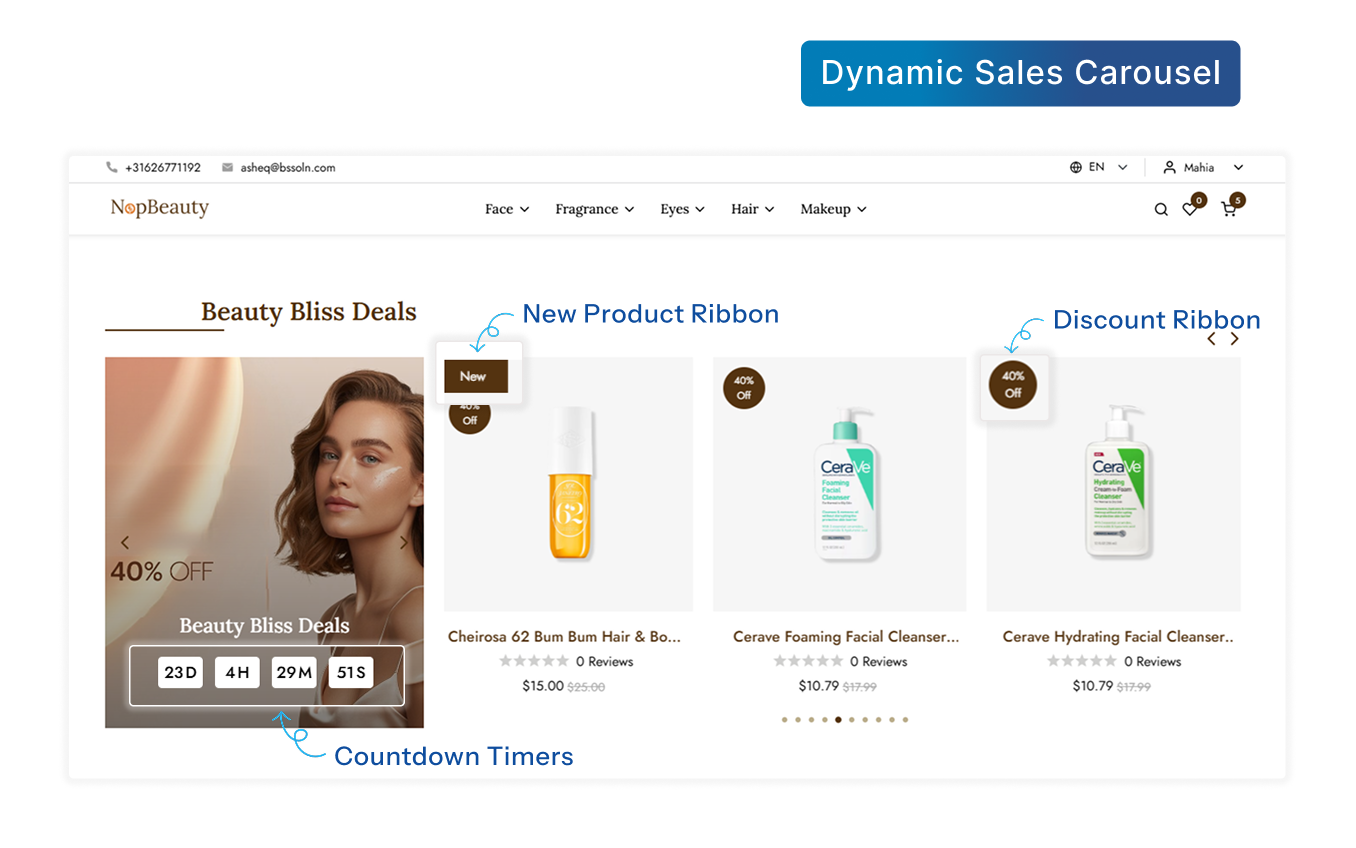This screenshot has width=1356, height=848.
Task: Click the email asheq@bssoln.com
Action: pyautogui.click(x=288, y=168)
